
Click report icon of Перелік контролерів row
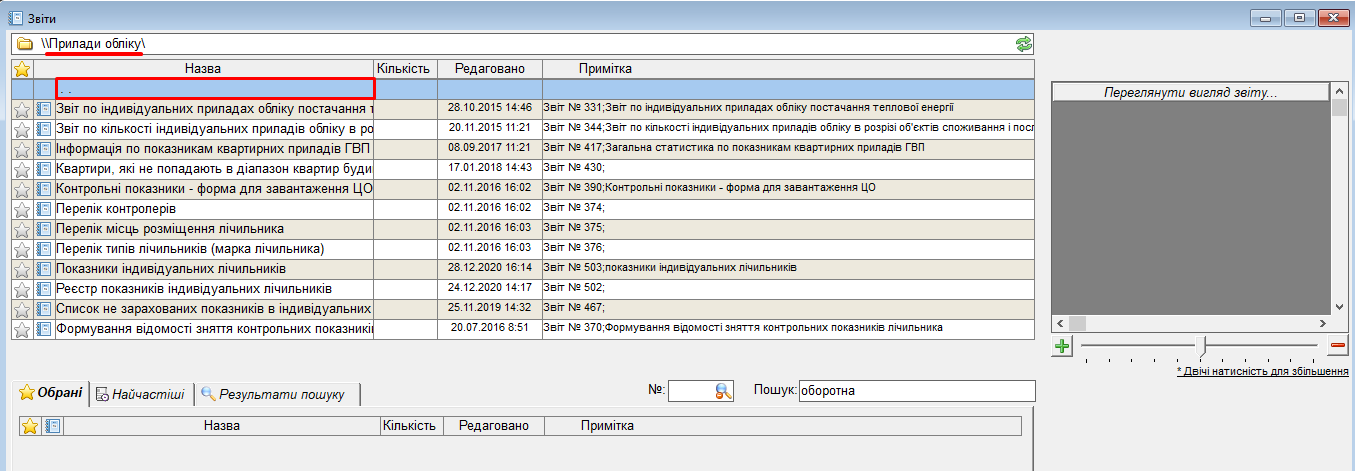(44, 209)
